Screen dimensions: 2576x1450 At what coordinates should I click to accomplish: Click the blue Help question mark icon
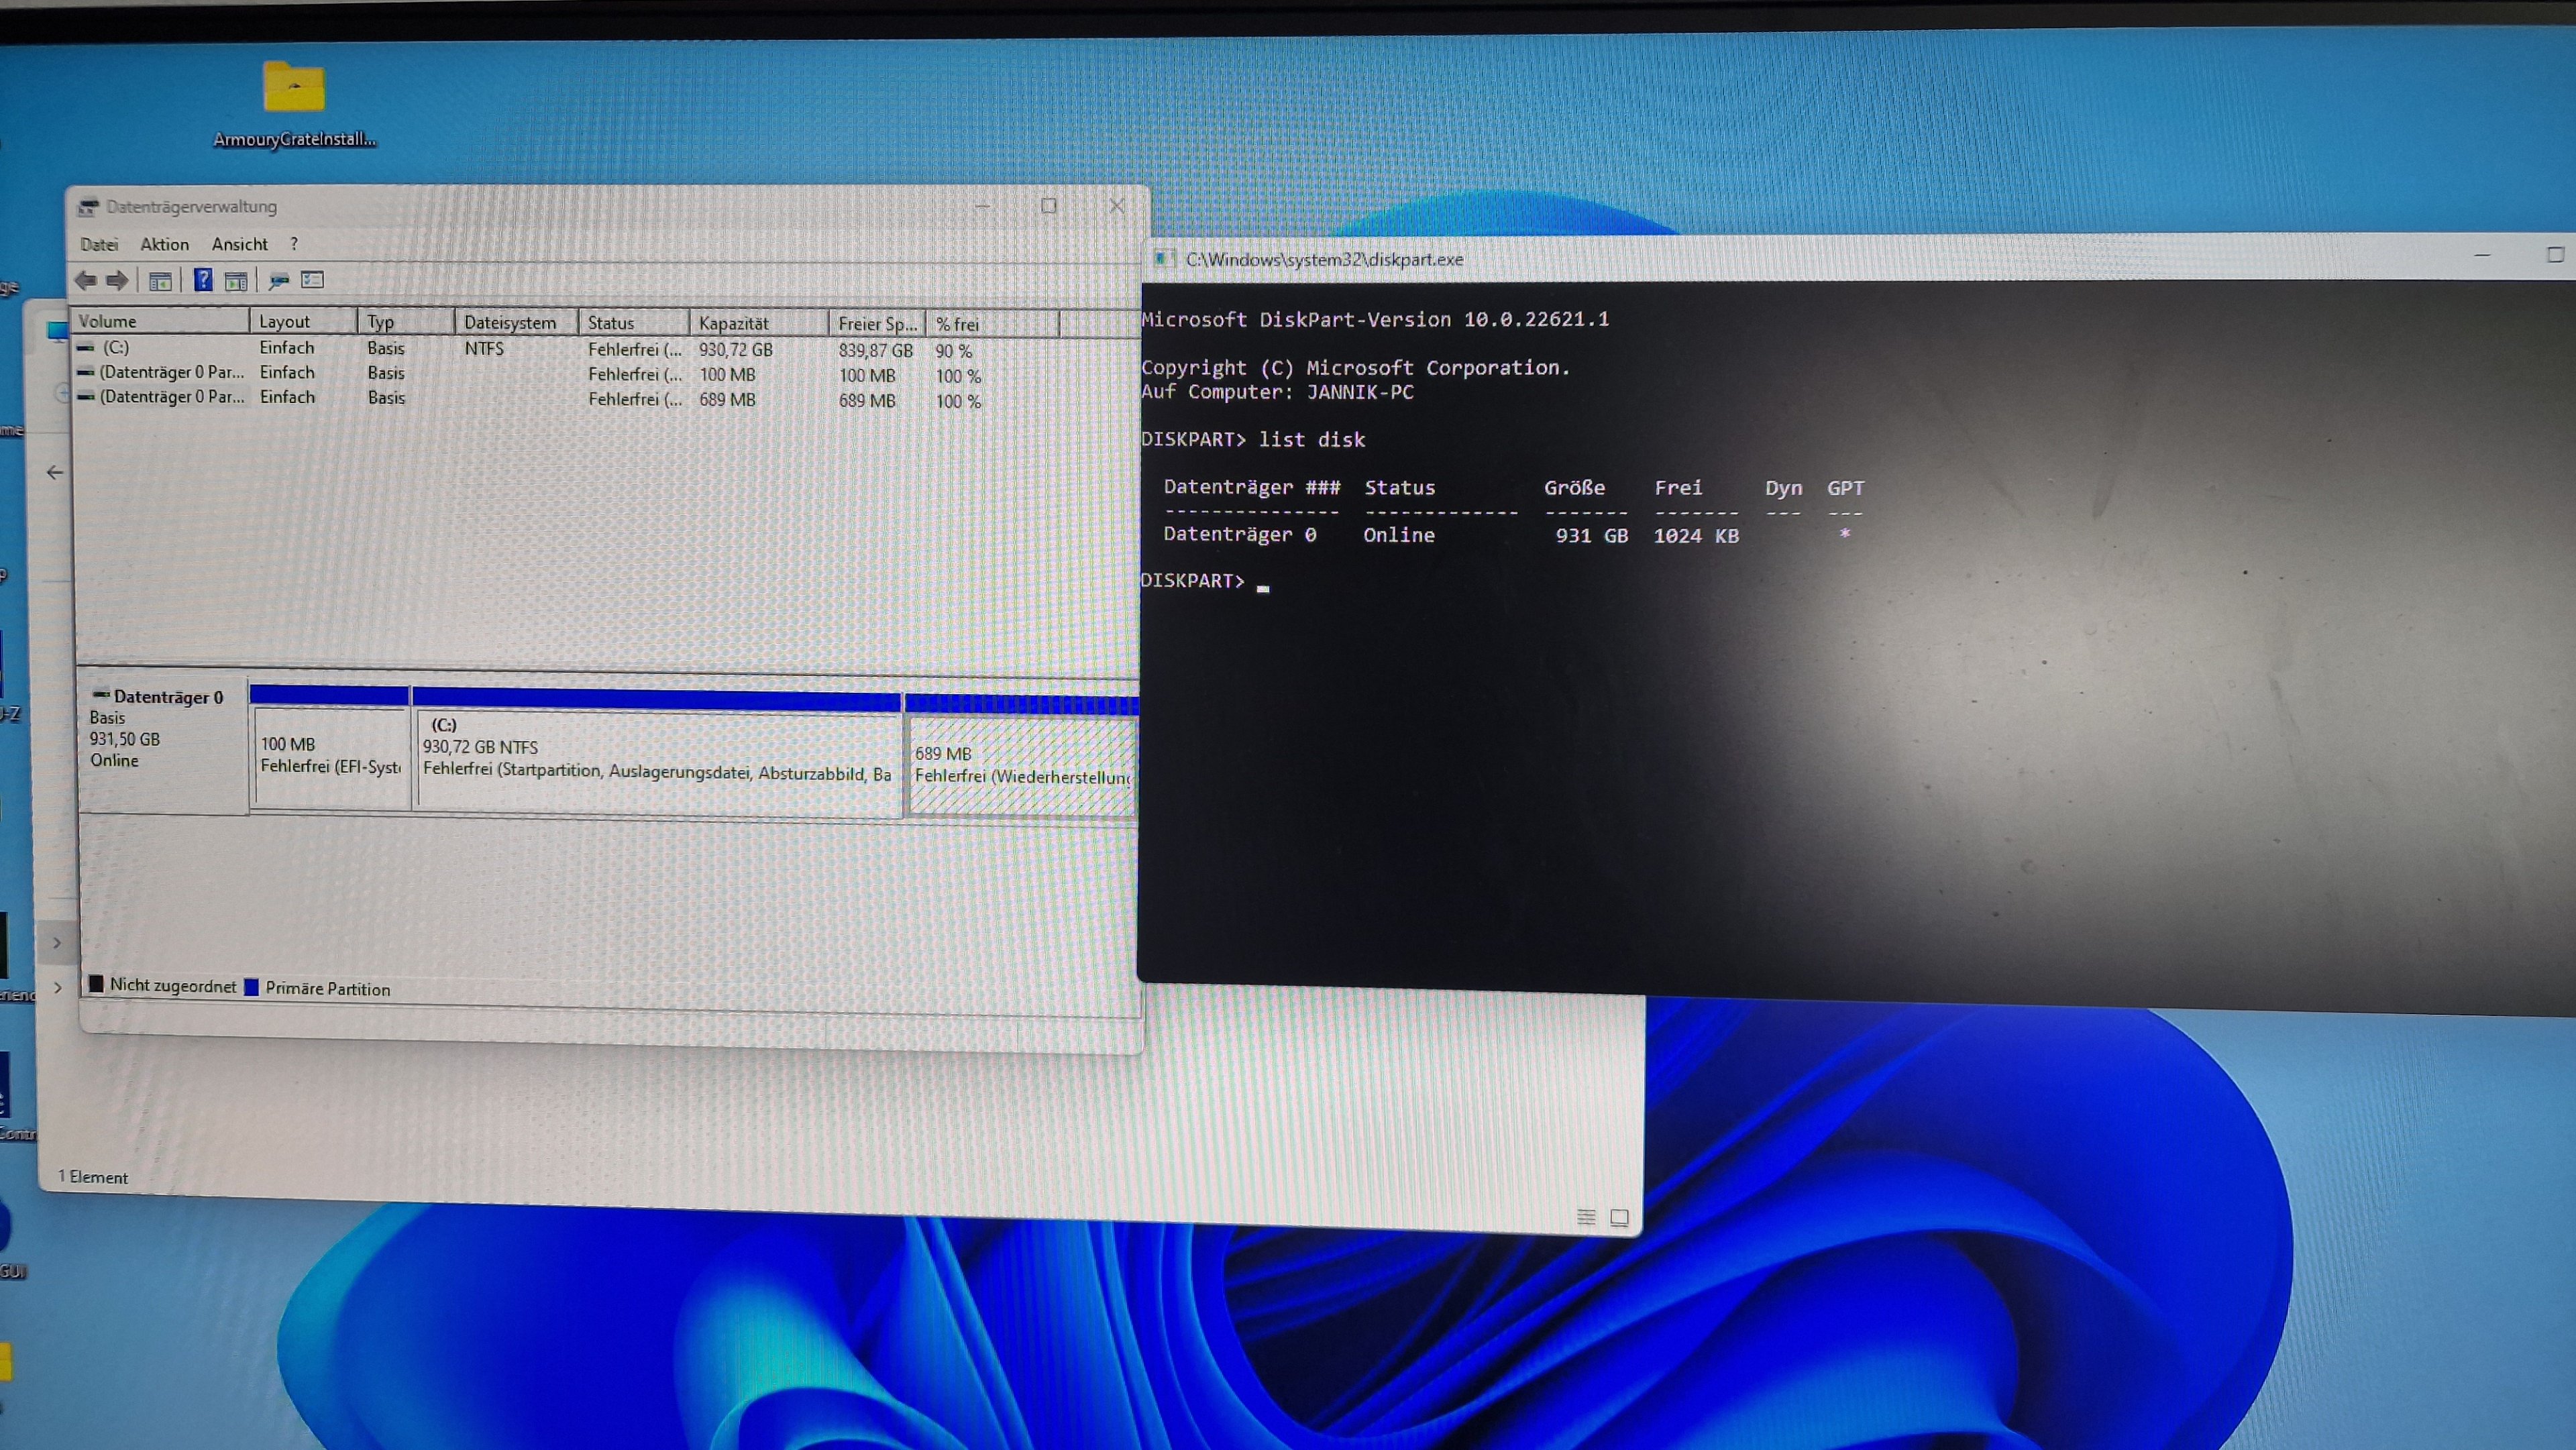203,281
